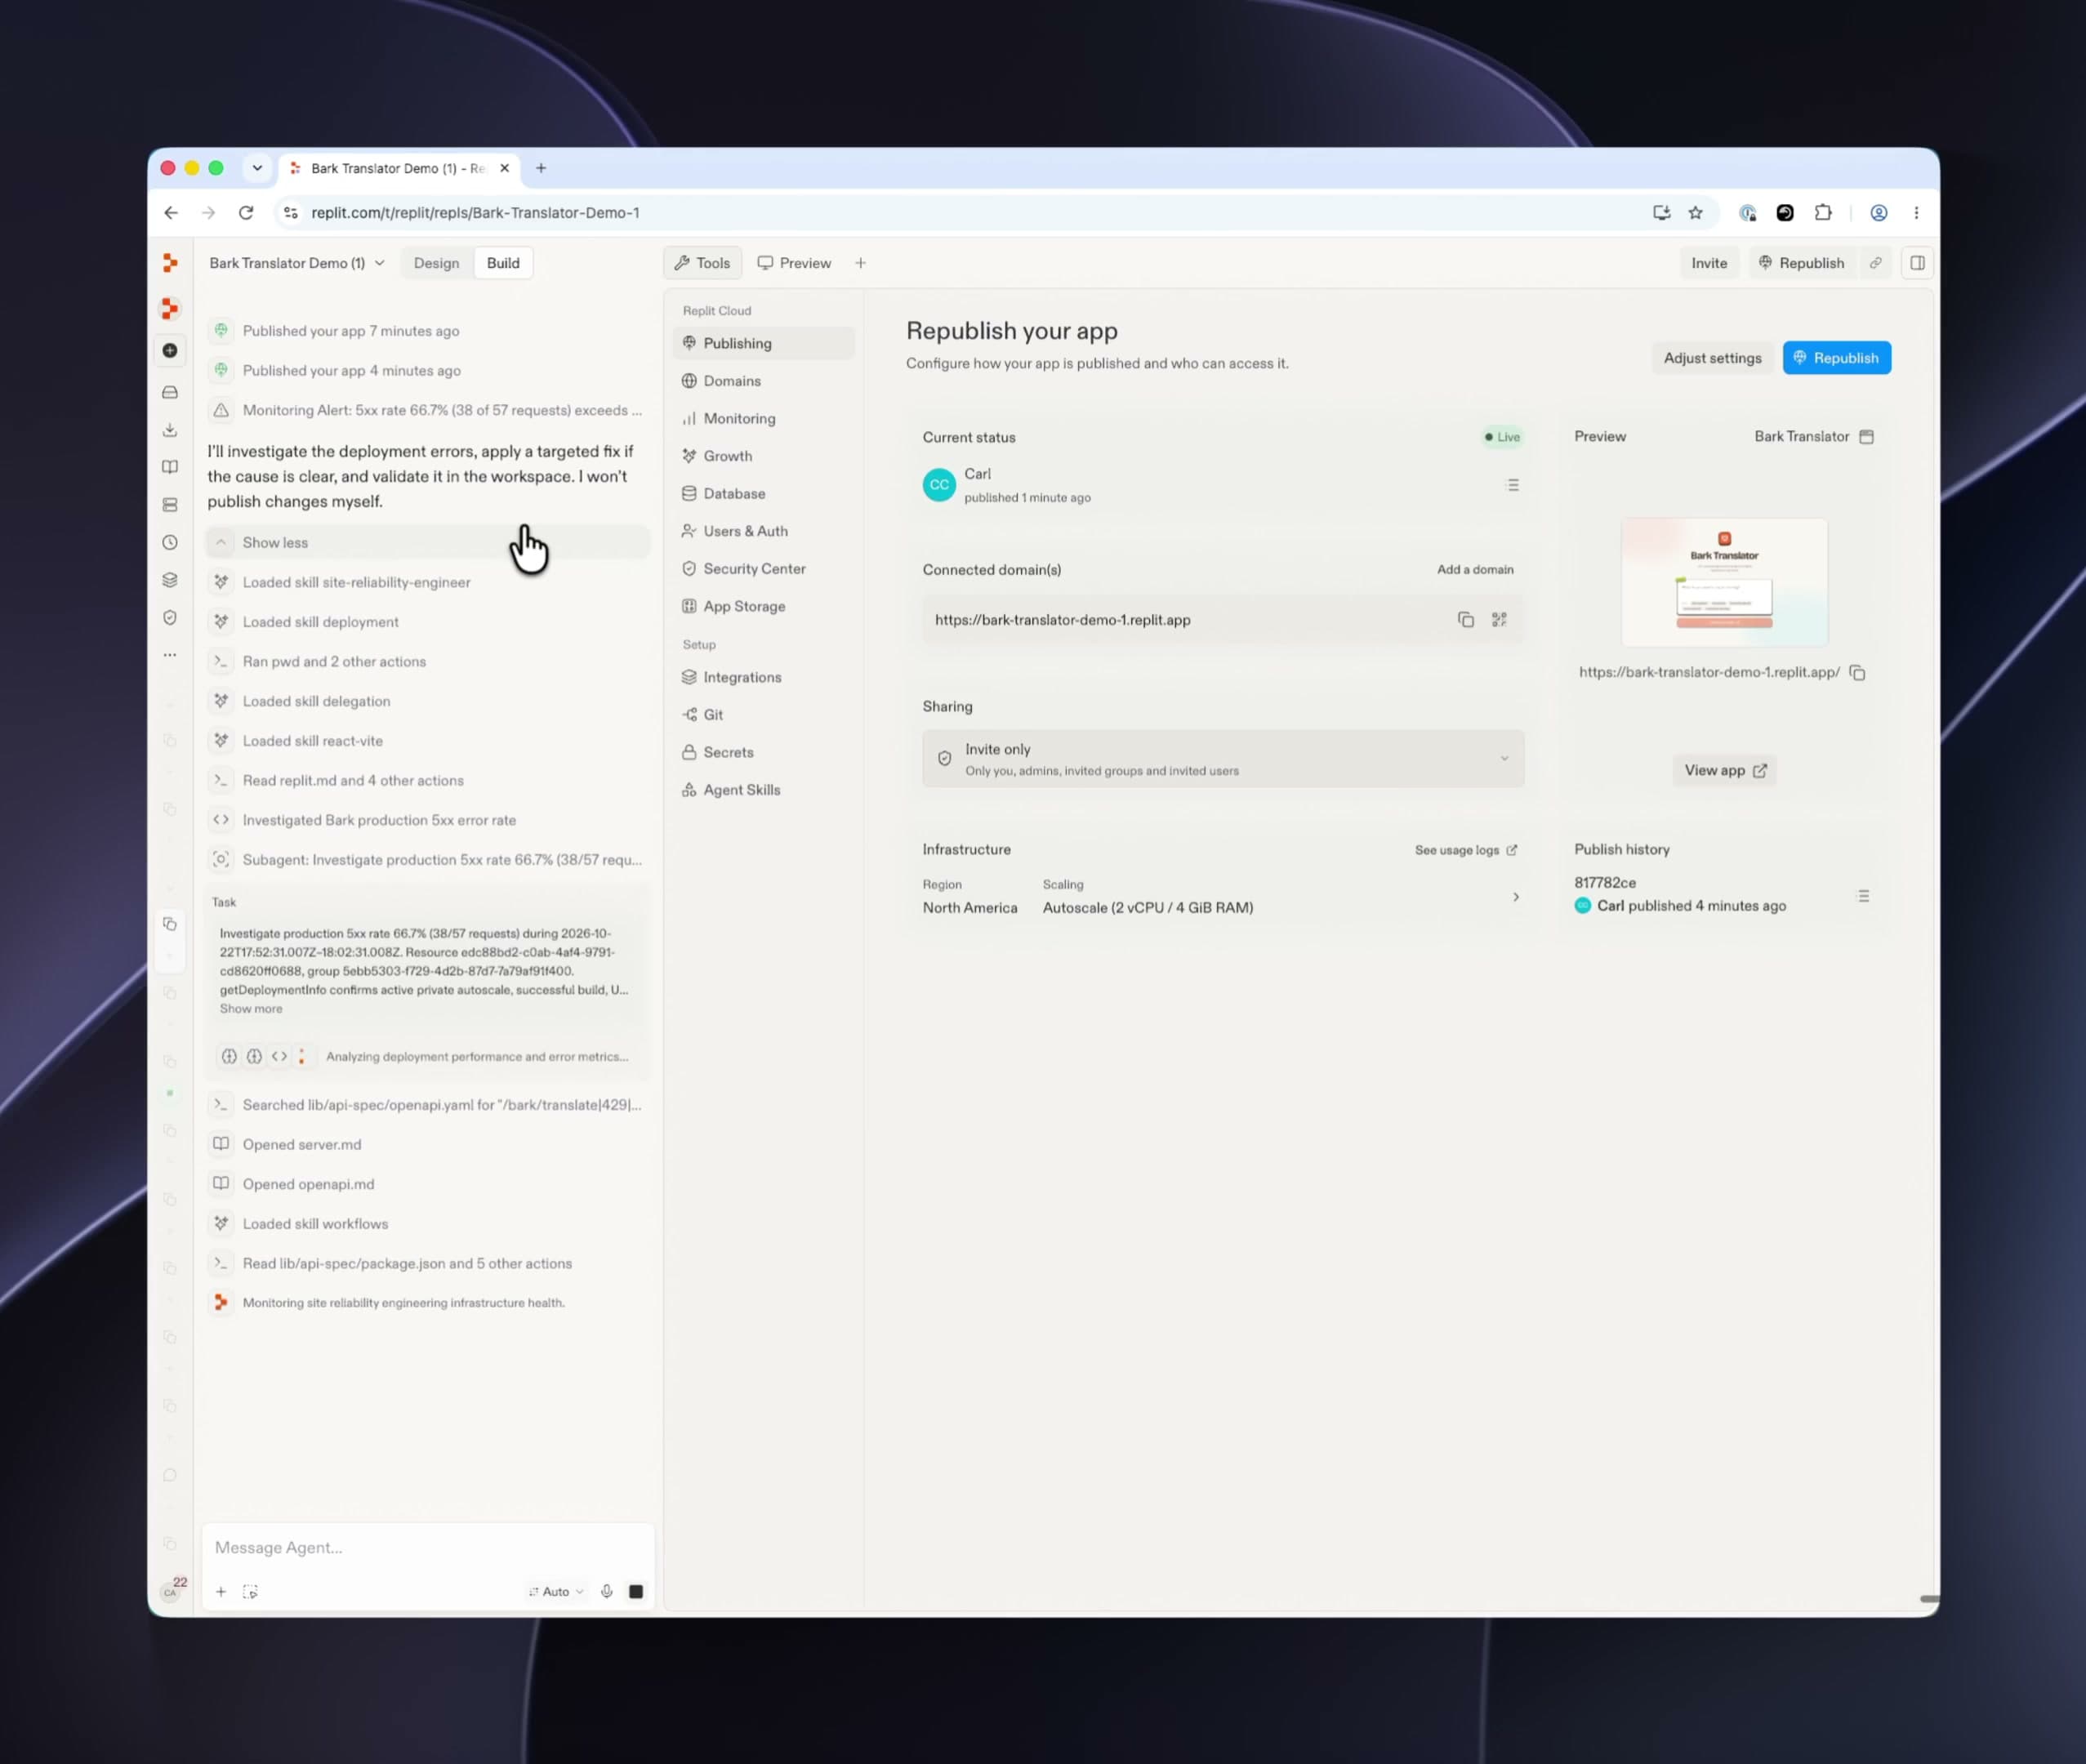Open Publish history entry menu icon
This screenshot has width=2086, height=1764.
1863,896
